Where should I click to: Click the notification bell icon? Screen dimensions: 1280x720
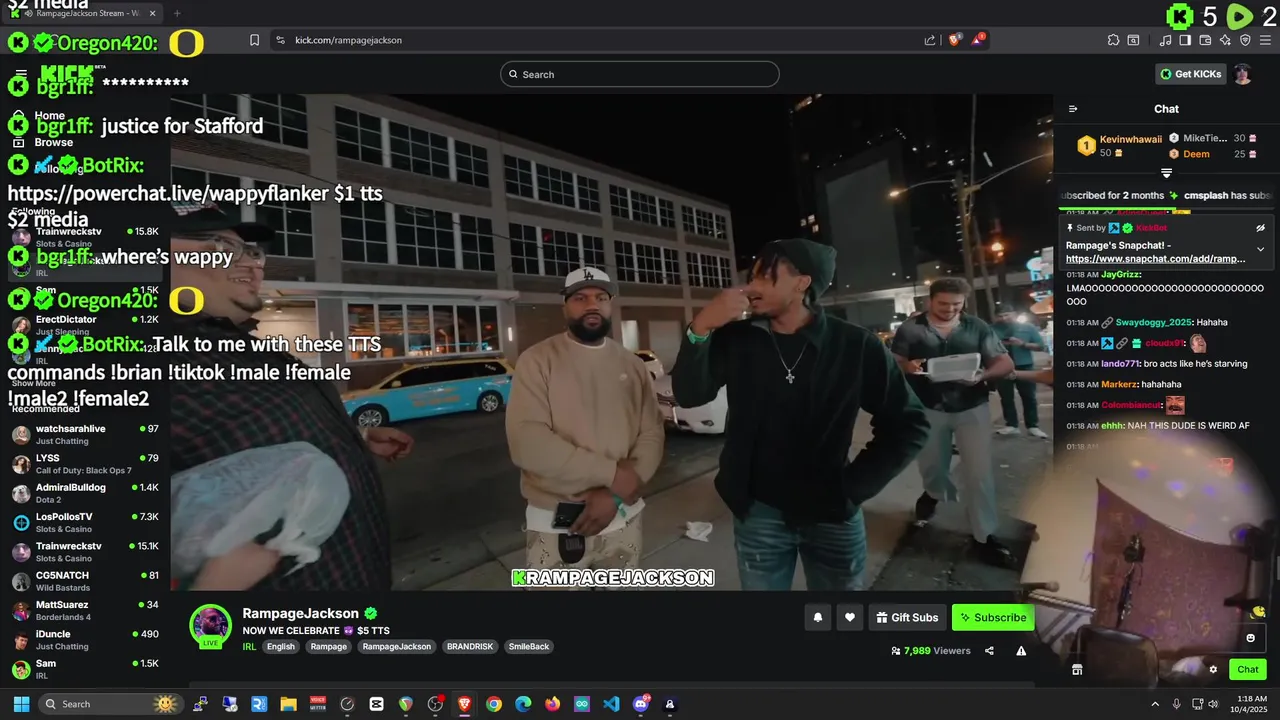[817, 618]
